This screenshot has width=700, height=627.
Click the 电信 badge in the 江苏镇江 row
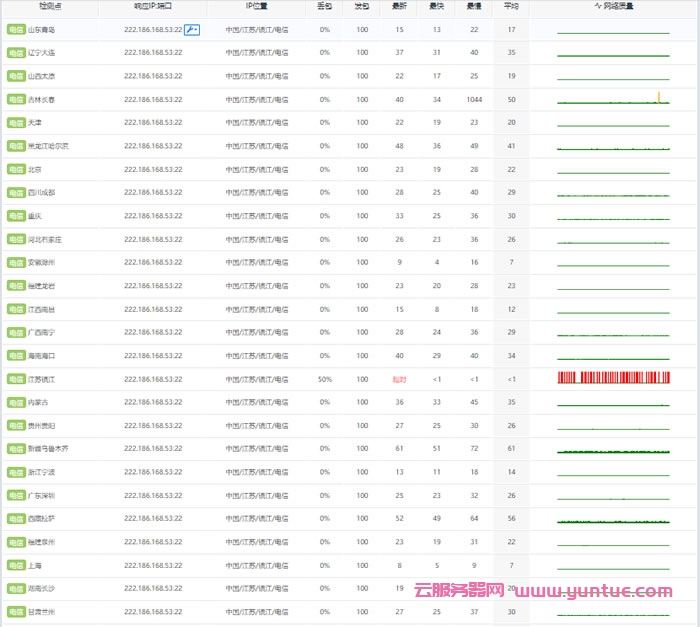tap(16, 379)
